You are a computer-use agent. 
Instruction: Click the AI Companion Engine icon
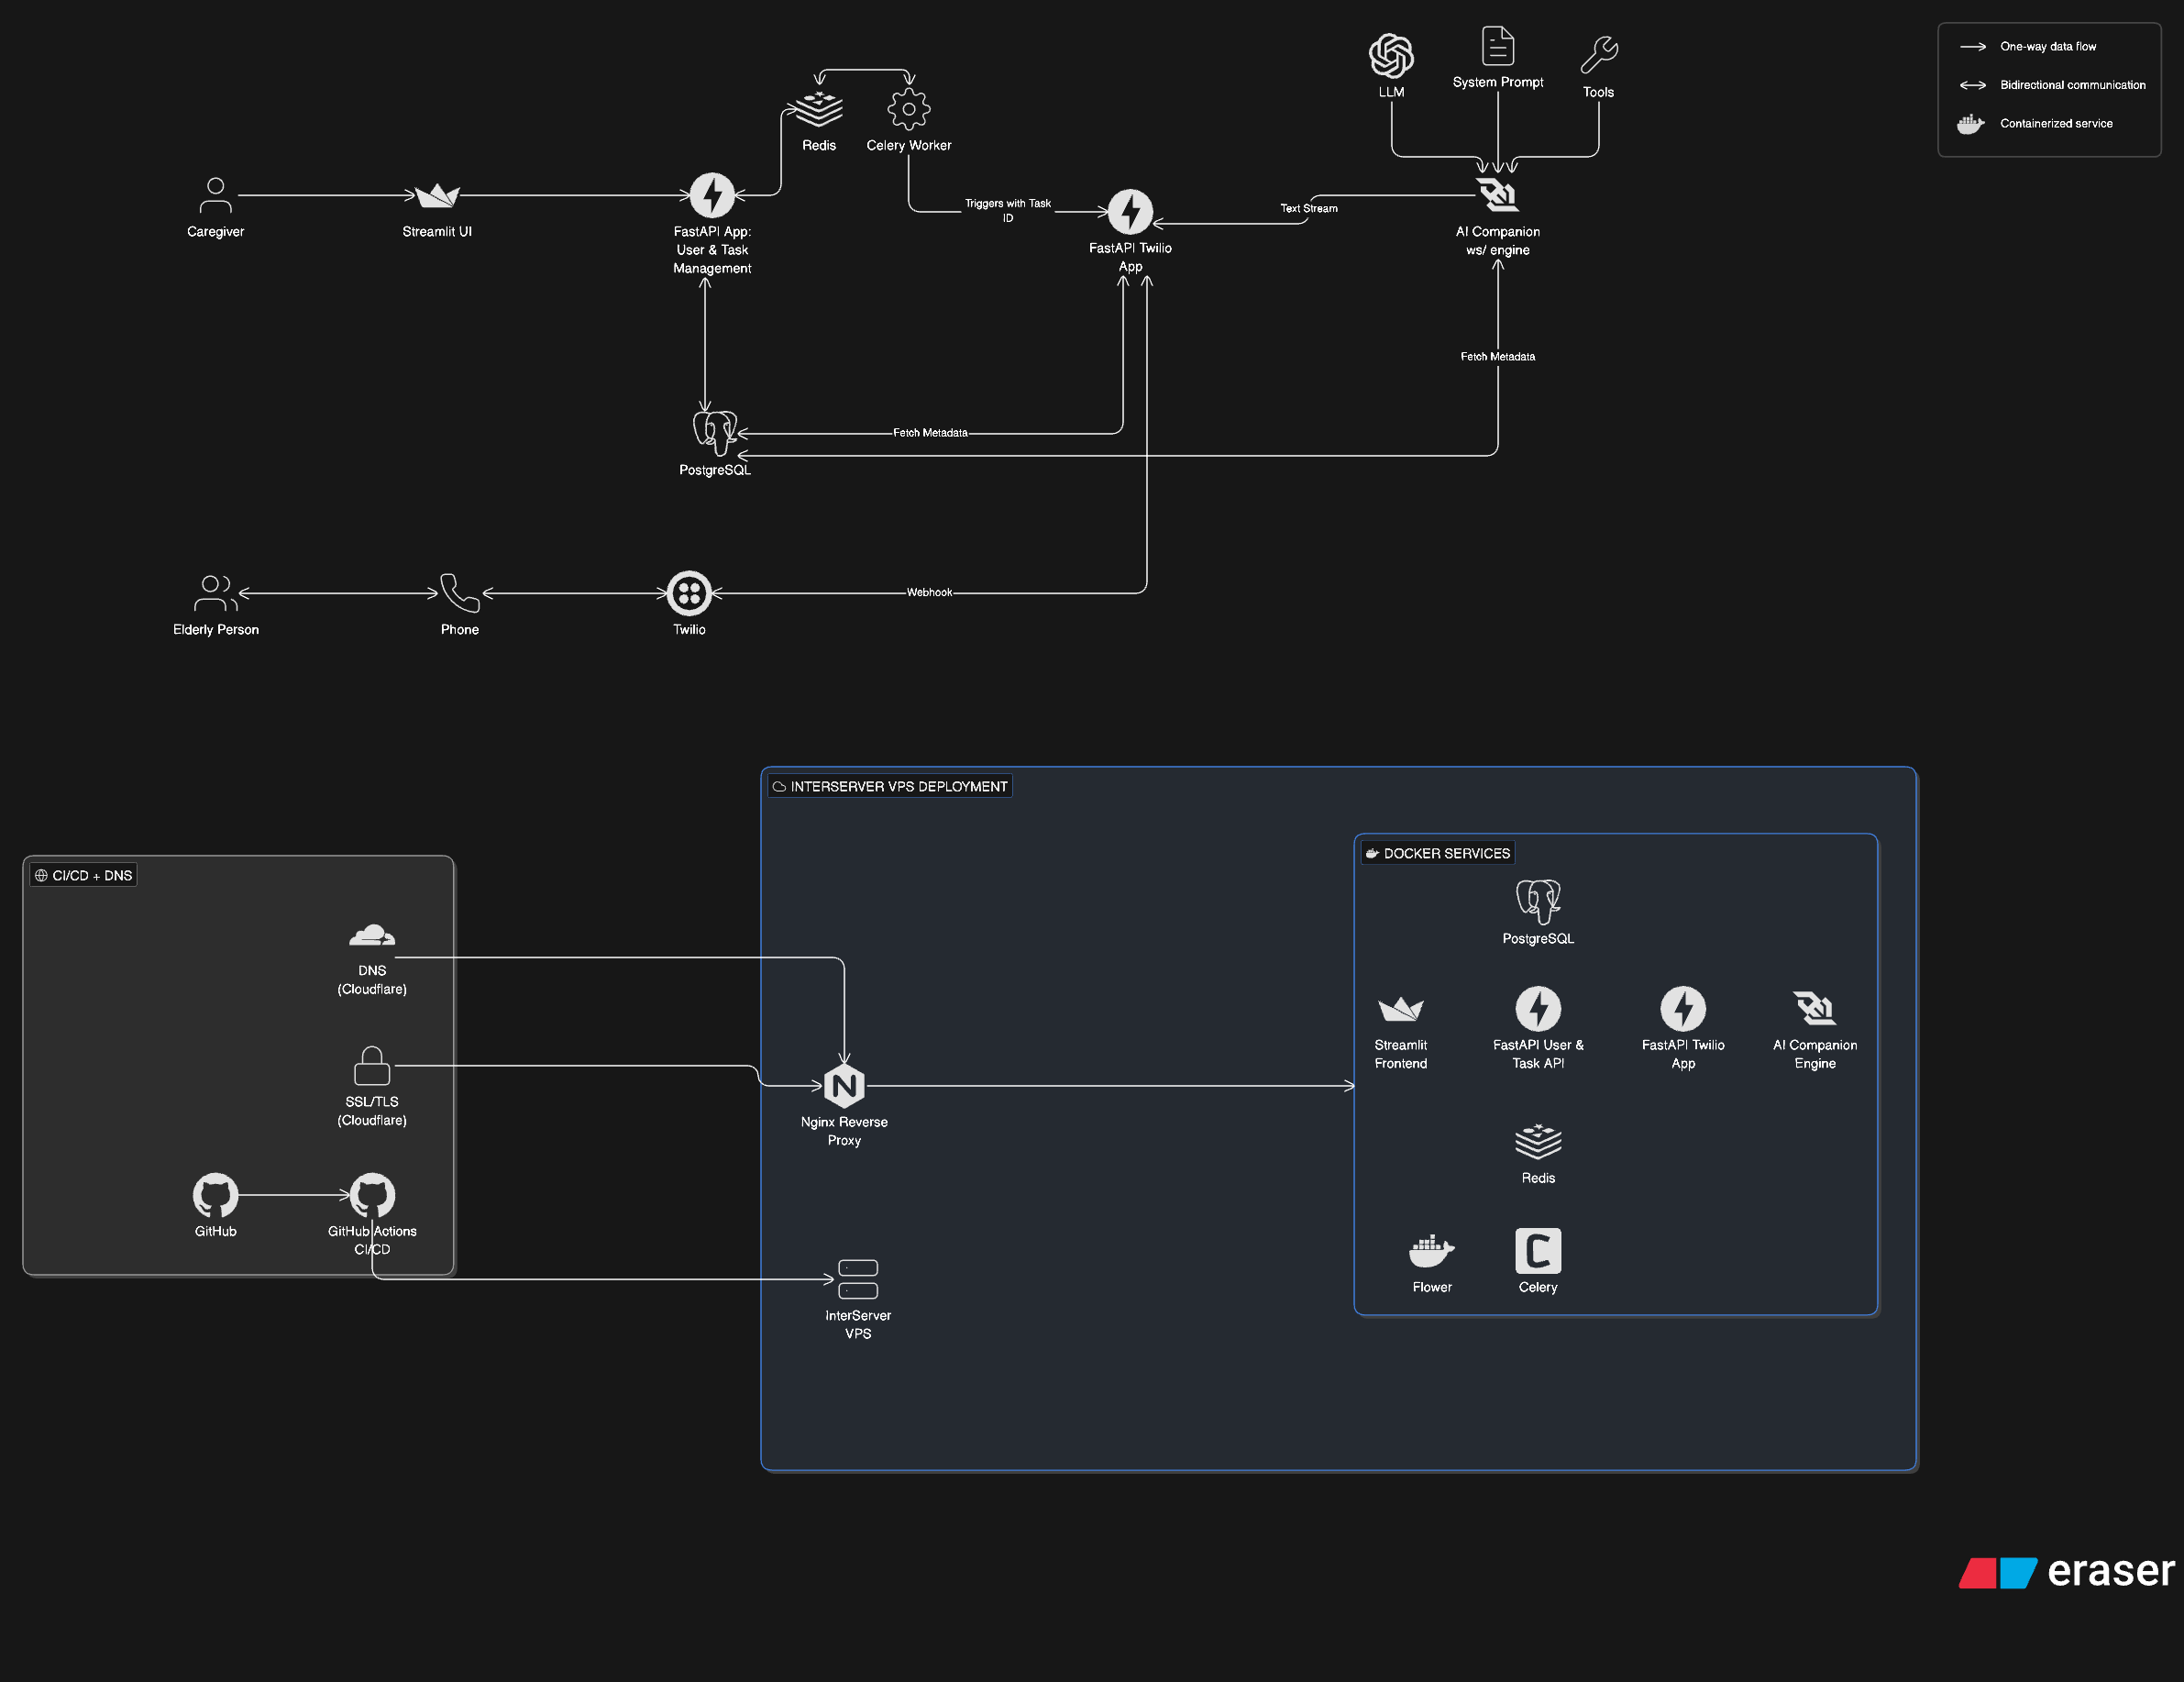[x=1815, y=1009]
